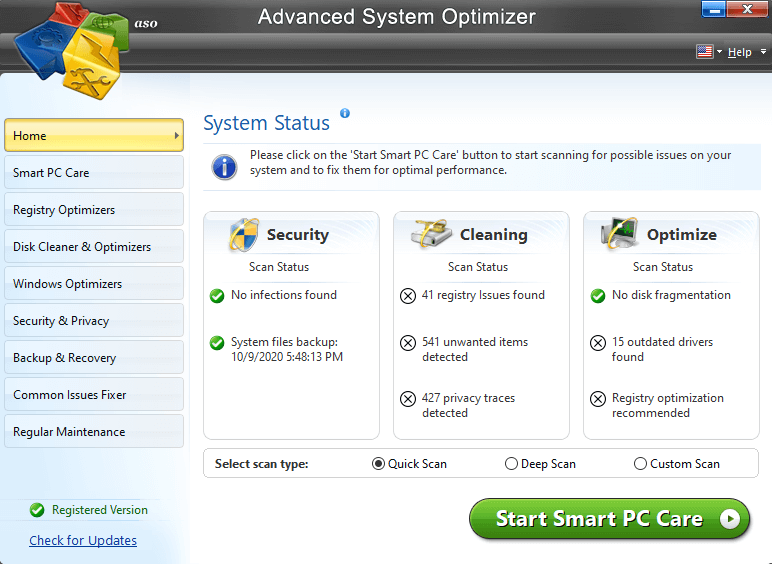Click the '427 privacy traces detected' text
772x564 pixels.
tap(468, 406)
